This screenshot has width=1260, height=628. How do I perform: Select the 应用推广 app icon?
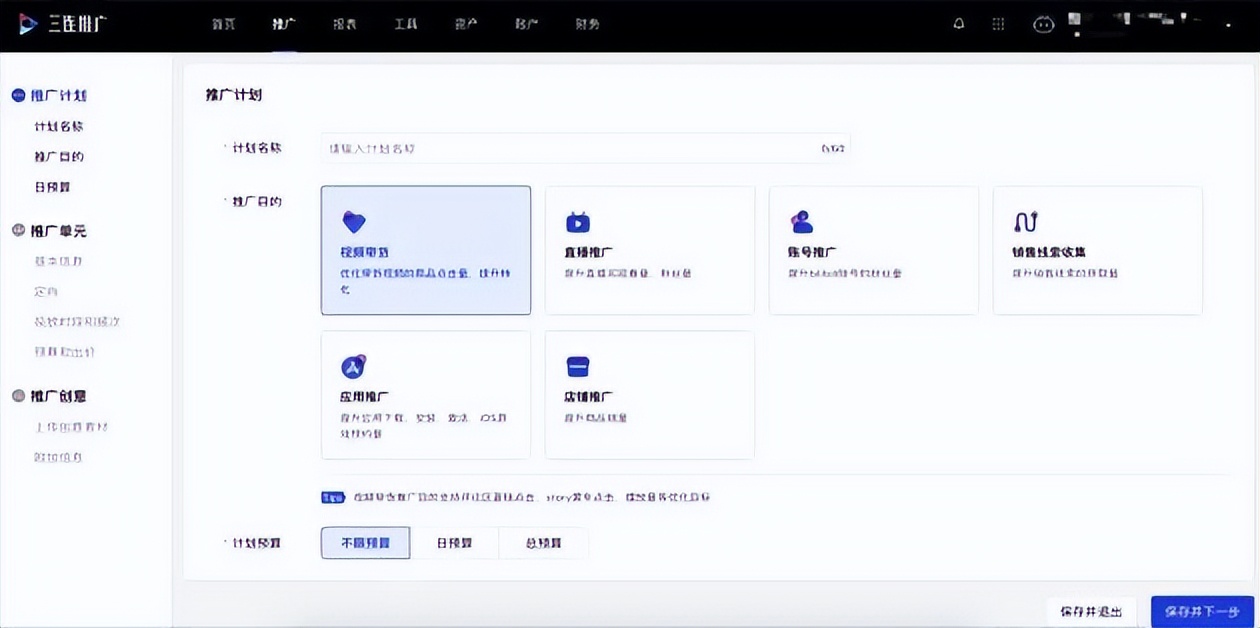(x=353, y=366)
